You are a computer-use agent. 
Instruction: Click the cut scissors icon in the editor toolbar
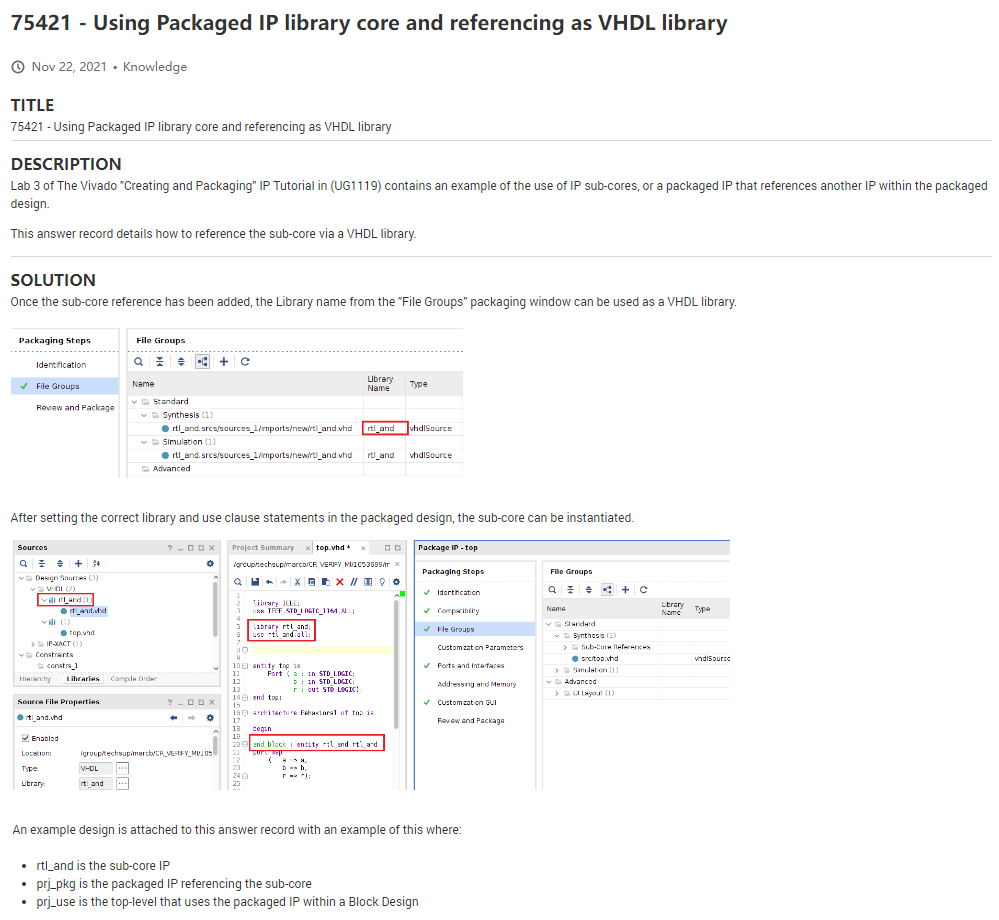click(x=297, y=582)
